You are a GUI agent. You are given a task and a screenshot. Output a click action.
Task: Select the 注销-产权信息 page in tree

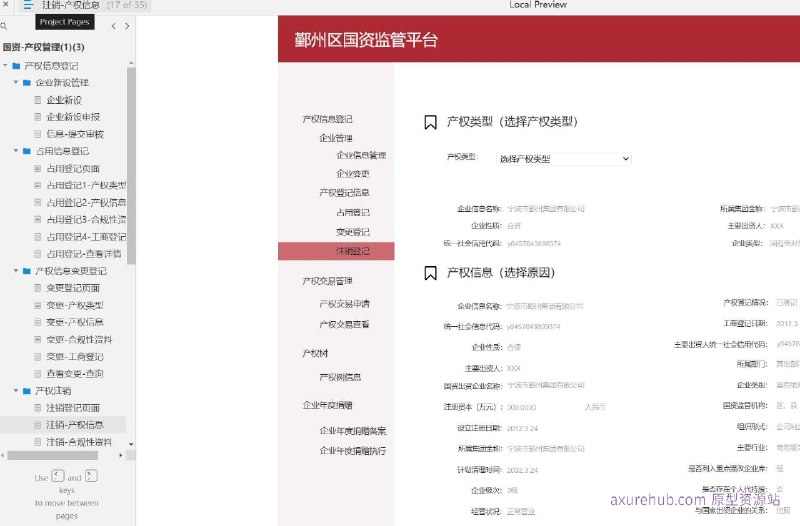[75, 424]
